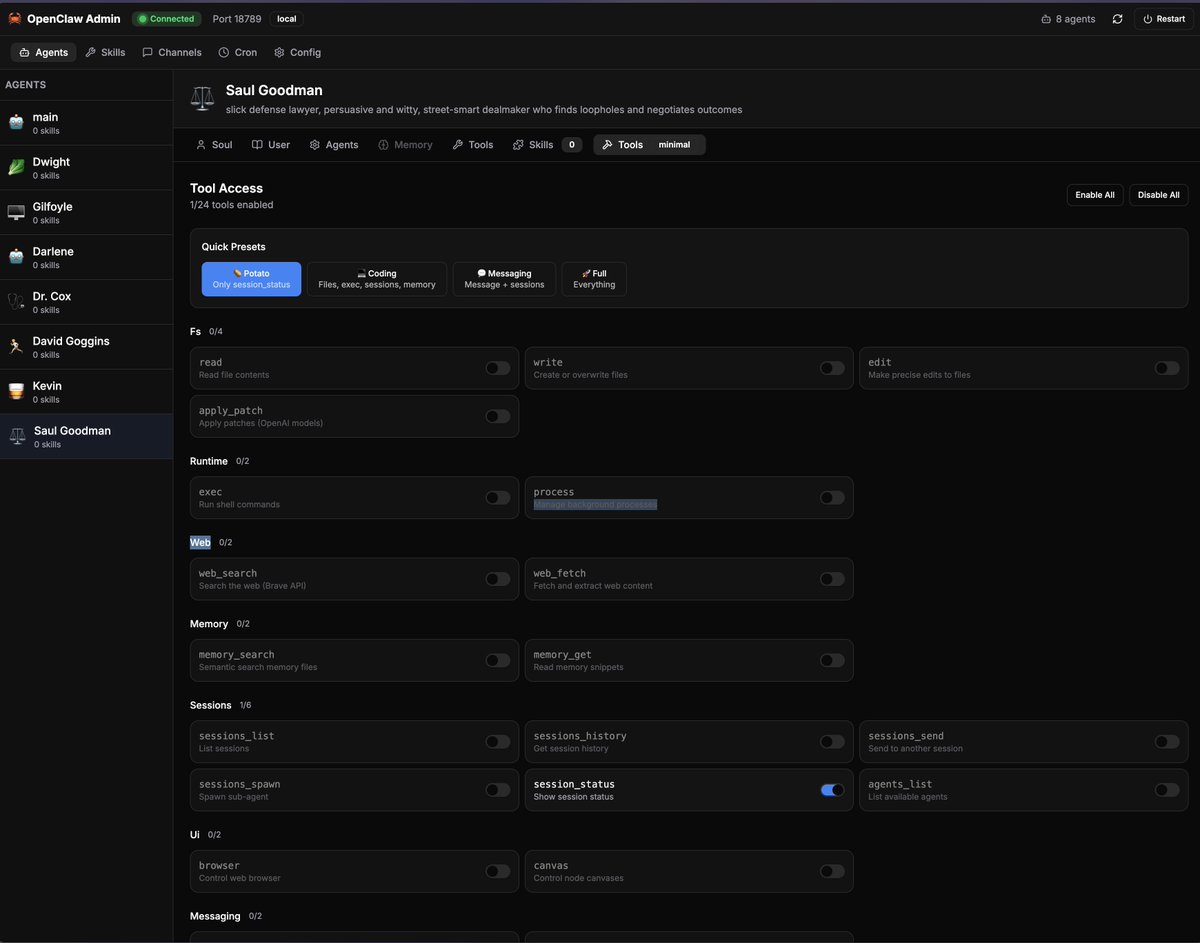Click Dr. Cox's avatar
The width and height of the screenshot is (1200, 943).
coord(14,302)
